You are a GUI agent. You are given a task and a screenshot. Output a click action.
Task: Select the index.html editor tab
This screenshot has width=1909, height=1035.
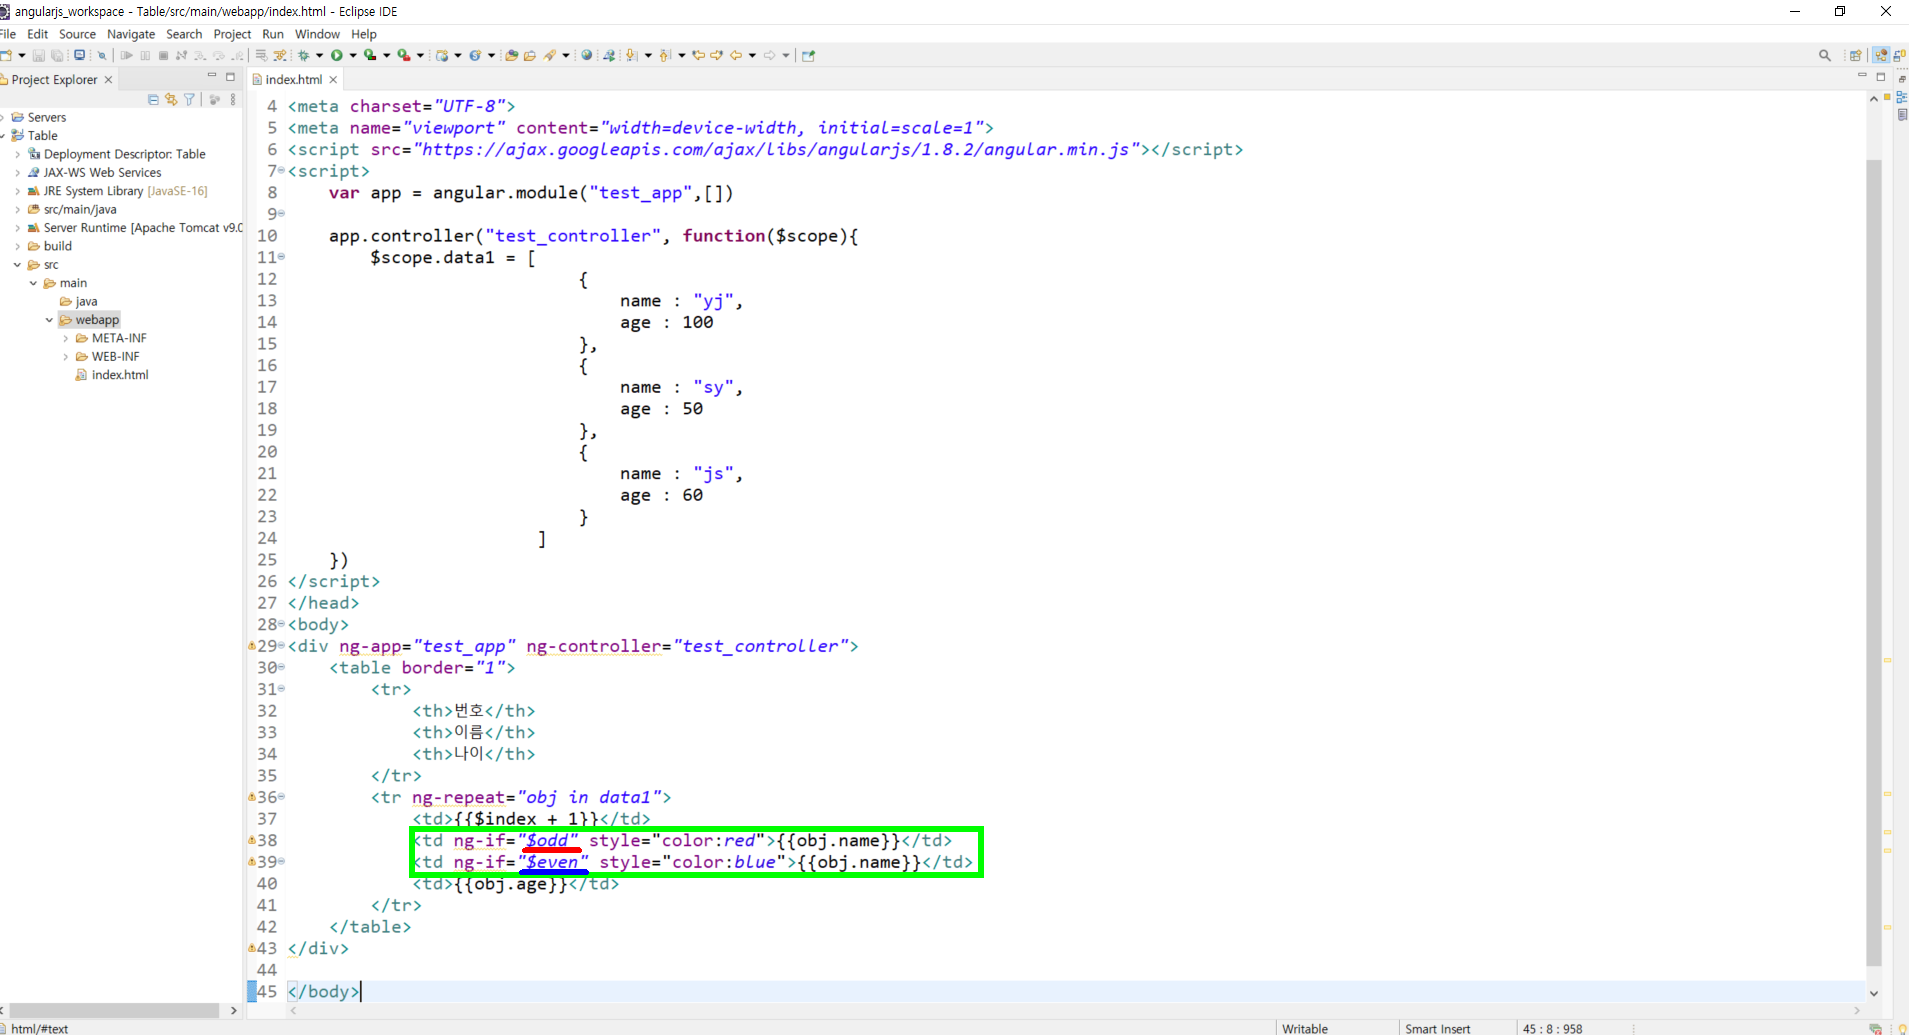tap(293, 79)
